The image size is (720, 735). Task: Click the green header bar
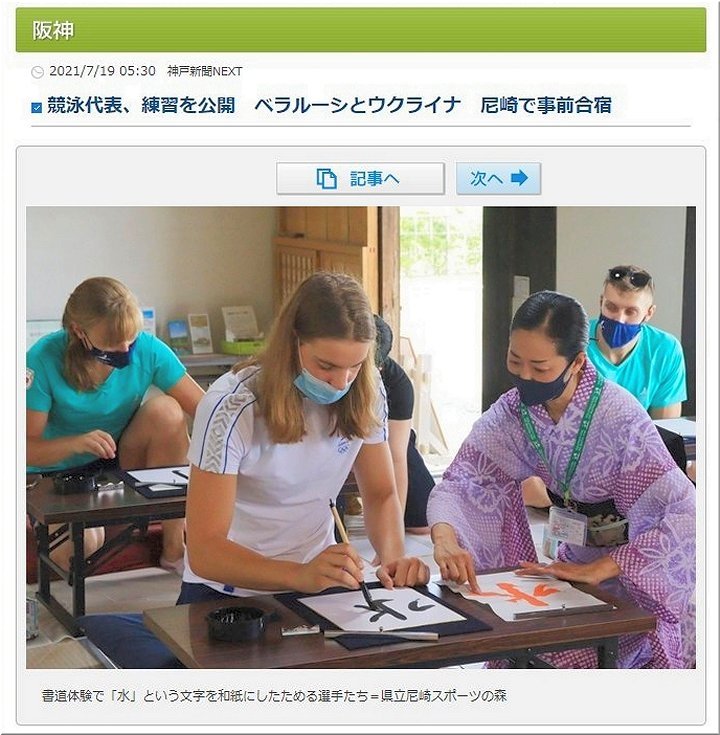coord(360,30)
